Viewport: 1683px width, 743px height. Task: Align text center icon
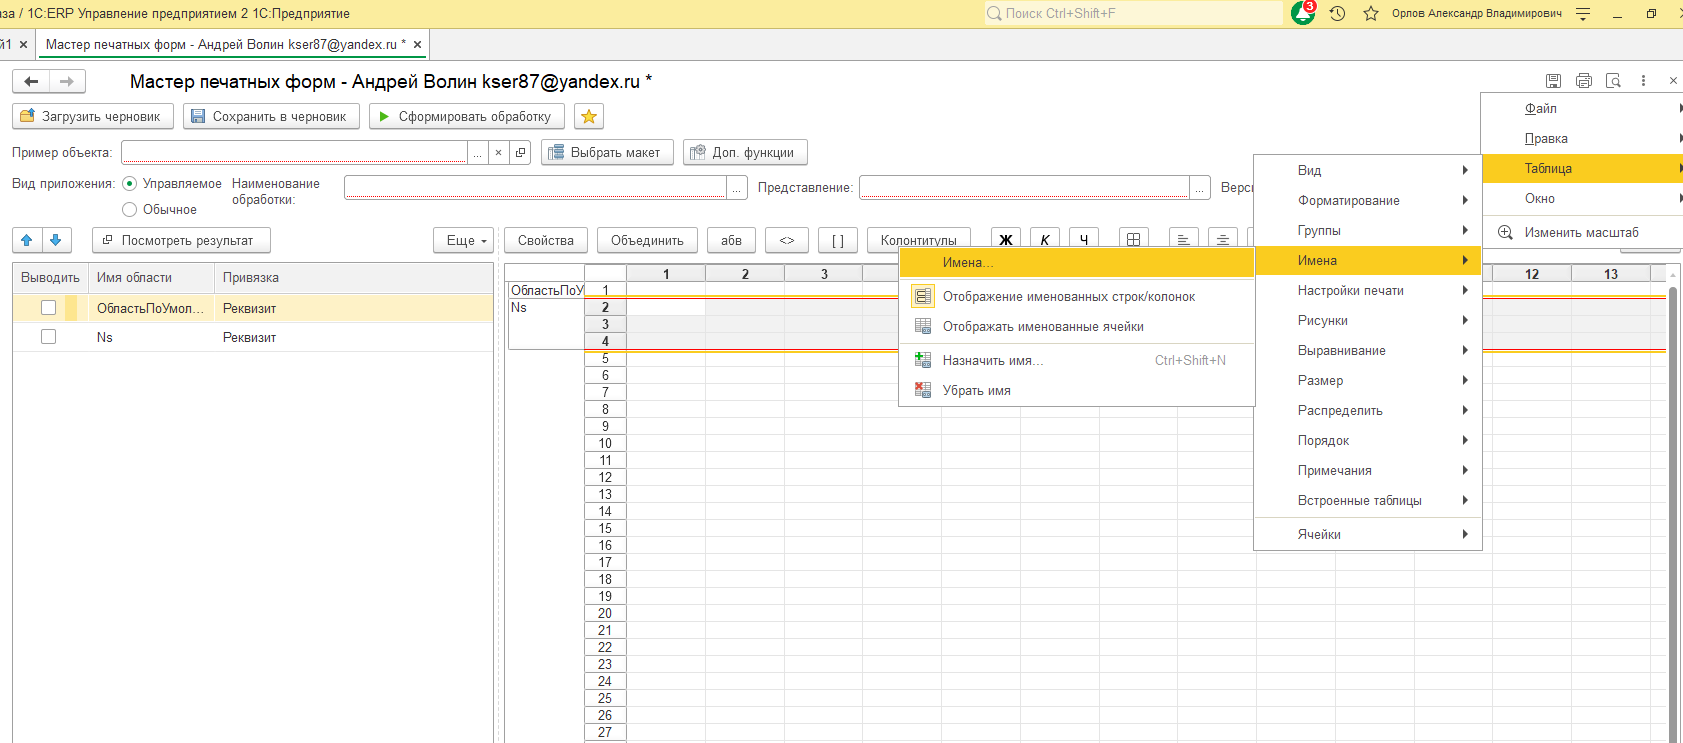click(1222, 239)
